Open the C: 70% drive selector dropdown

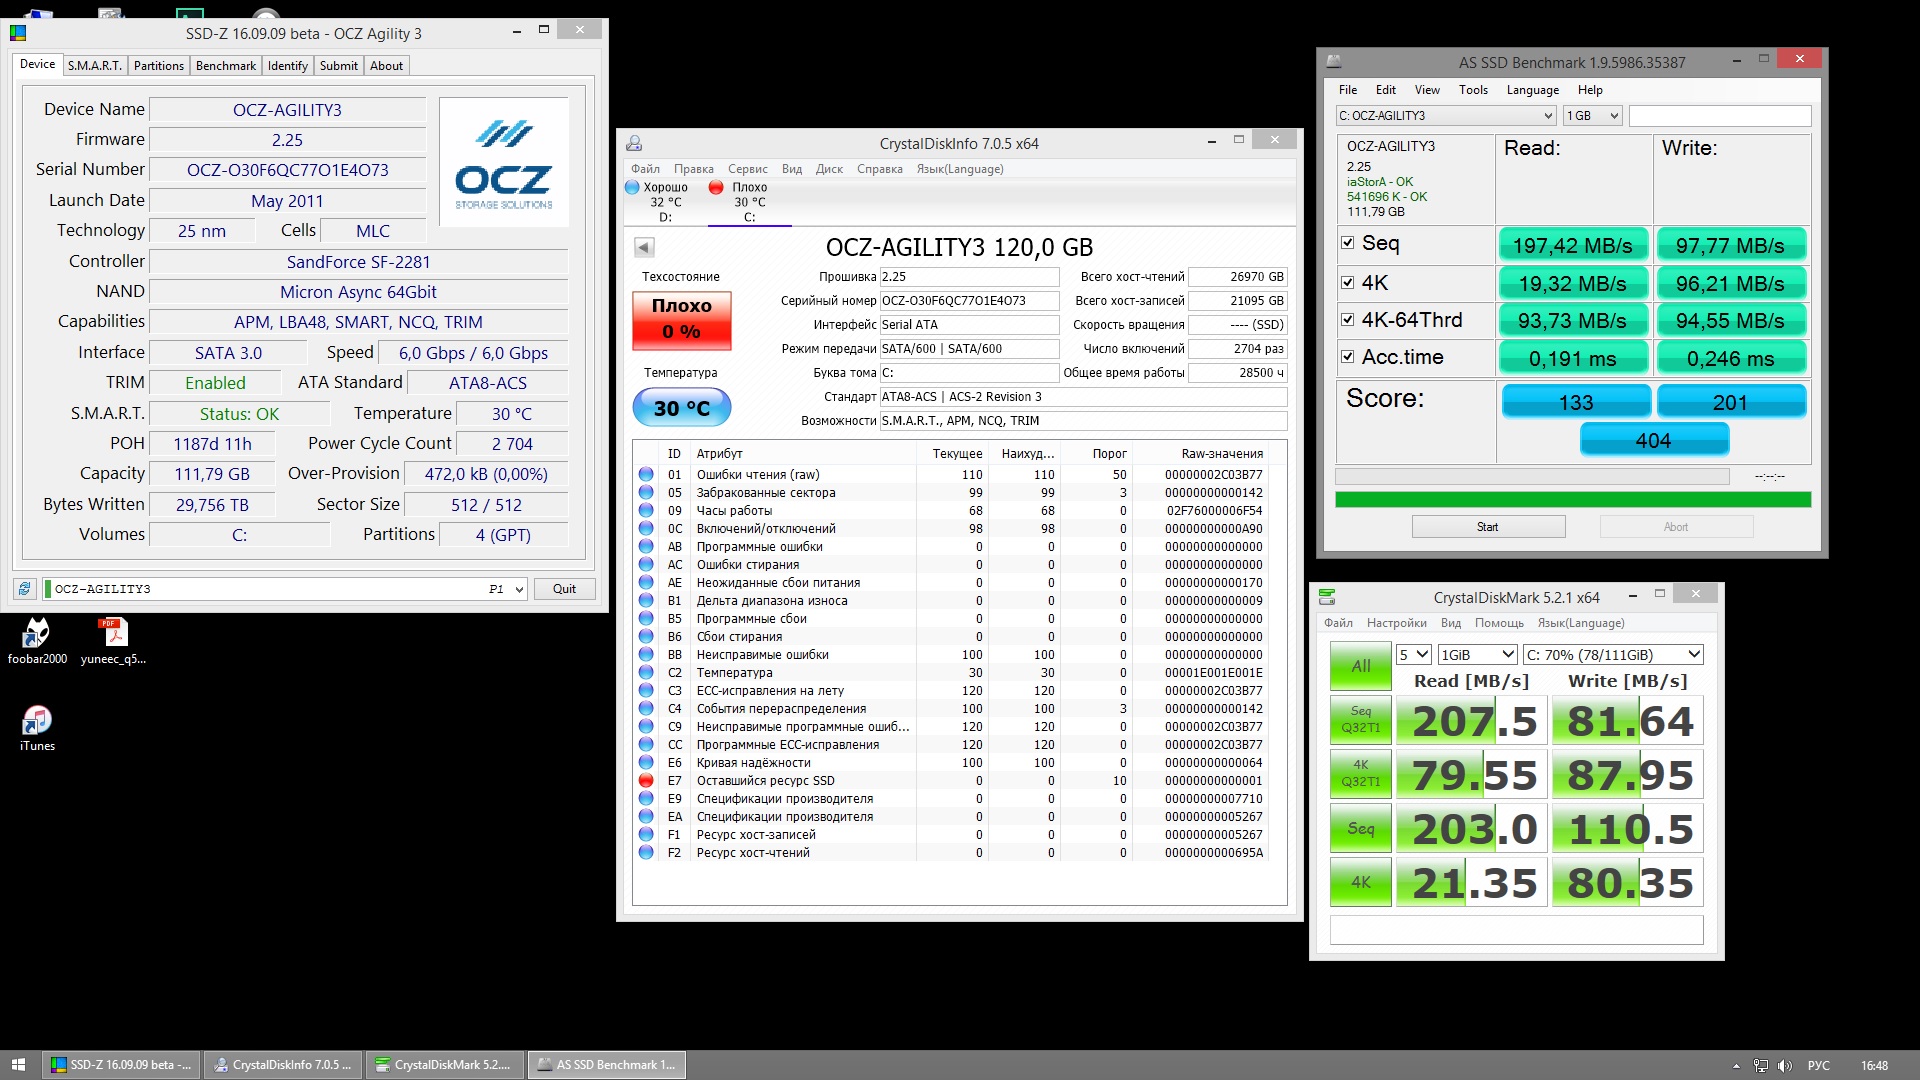[1612, 655]
